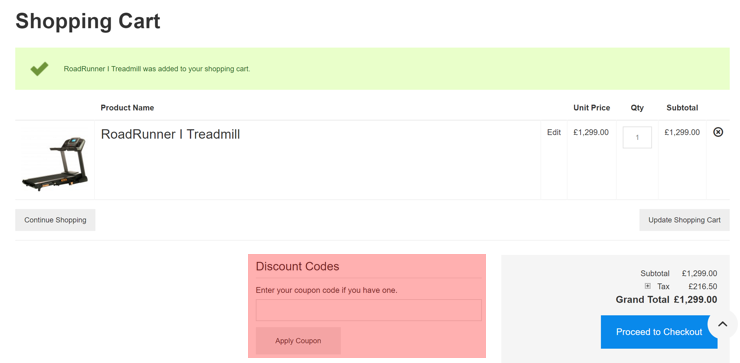Click the Discount Codes heading
The height and width of the screenshot is (363, 740).
[297, 266]
